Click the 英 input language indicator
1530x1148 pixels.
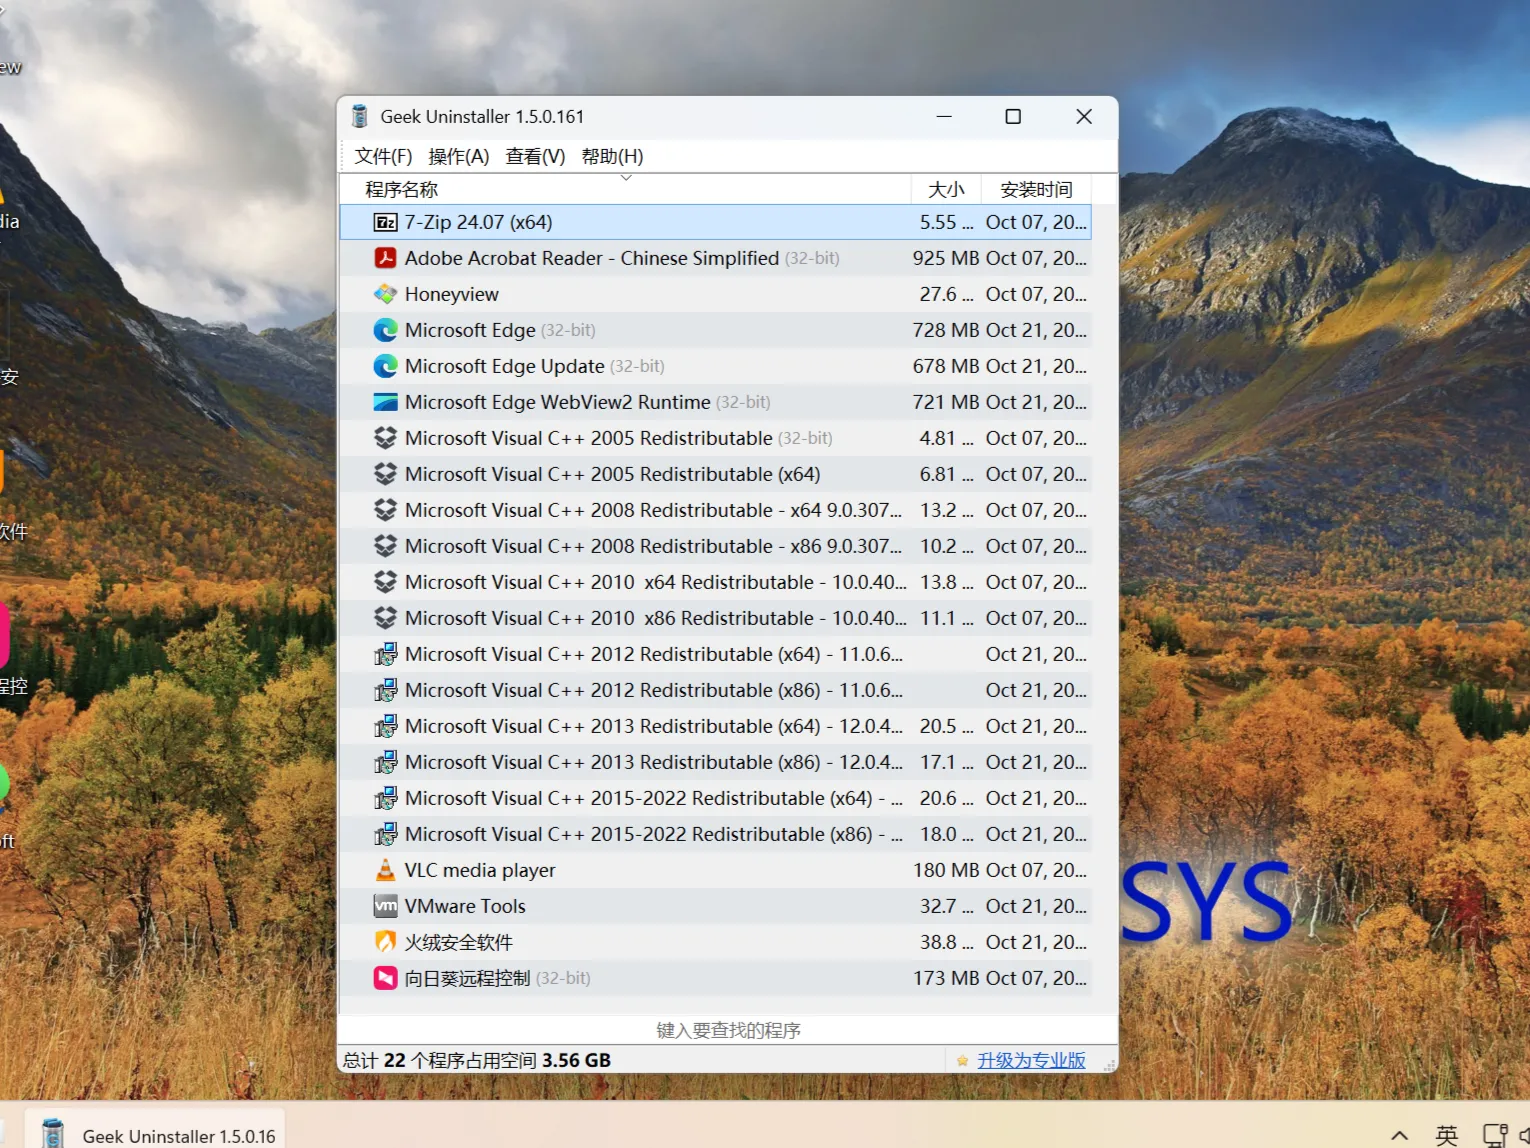tap(1445, 1133)
